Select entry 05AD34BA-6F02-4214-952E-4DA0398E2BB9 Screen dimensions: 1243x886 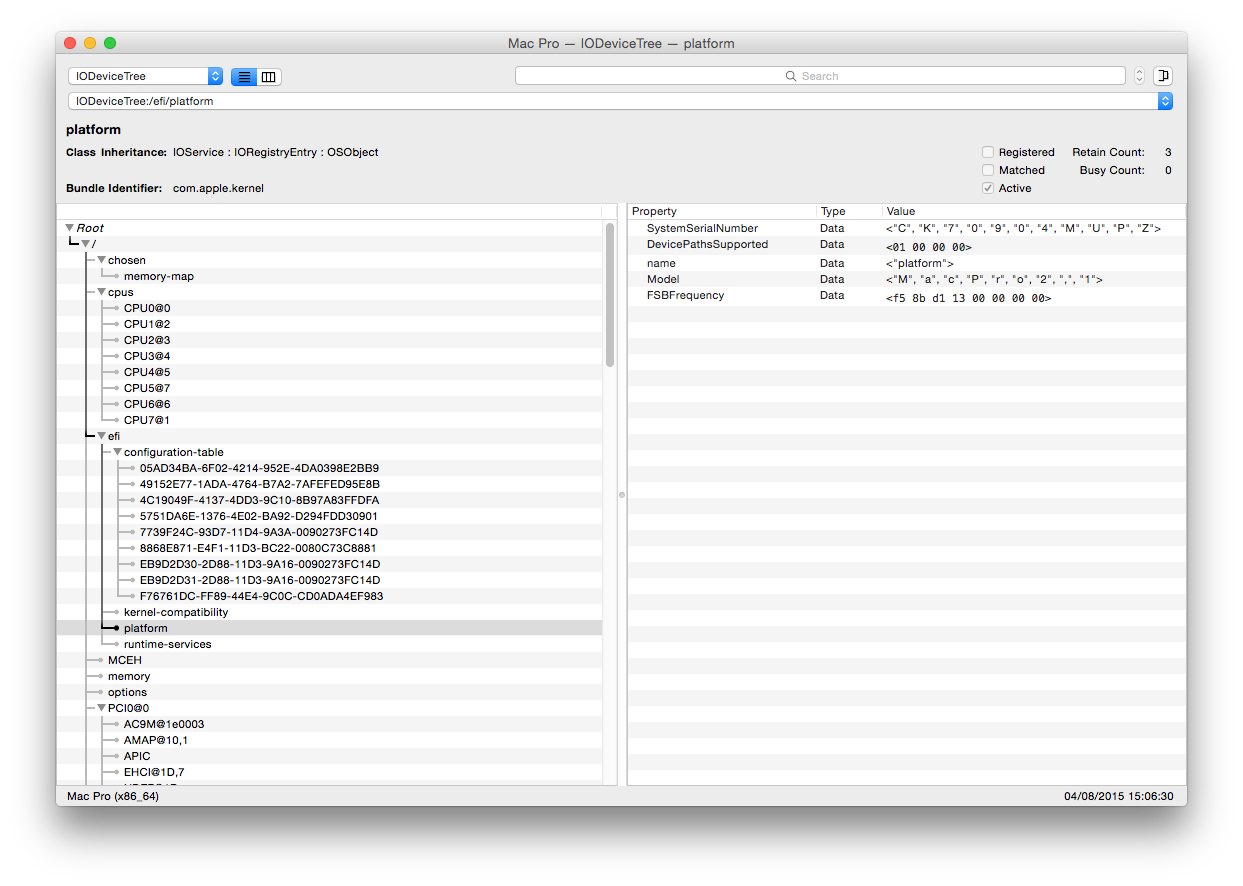click(259, 468)
